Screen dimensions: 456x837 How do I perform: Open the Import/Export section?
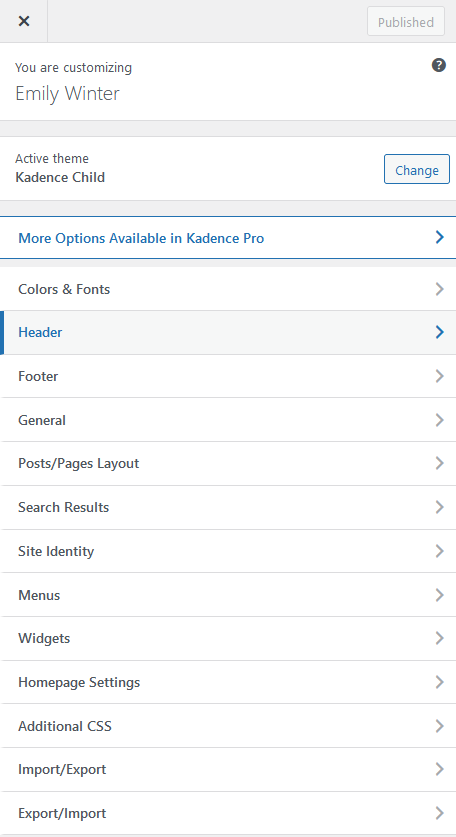click(x=228, y=769)
